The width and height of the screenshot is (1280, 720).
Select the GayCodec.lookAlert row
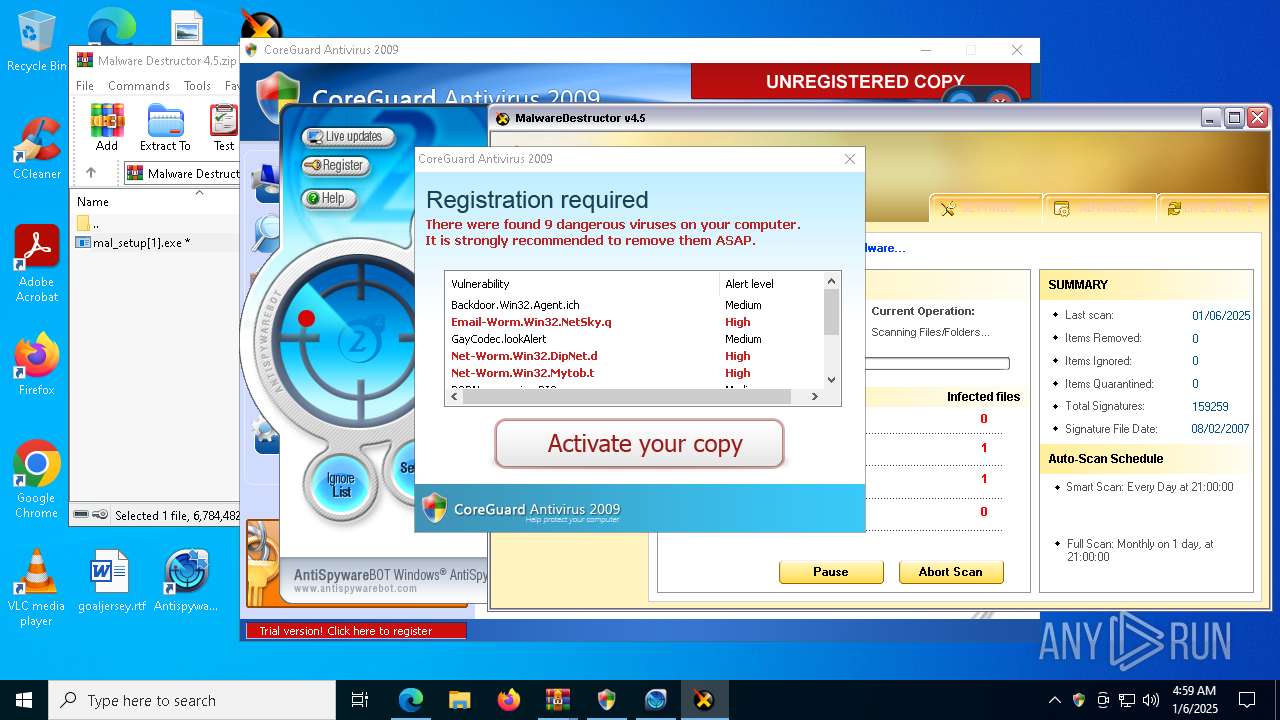[x=634, y=339]
